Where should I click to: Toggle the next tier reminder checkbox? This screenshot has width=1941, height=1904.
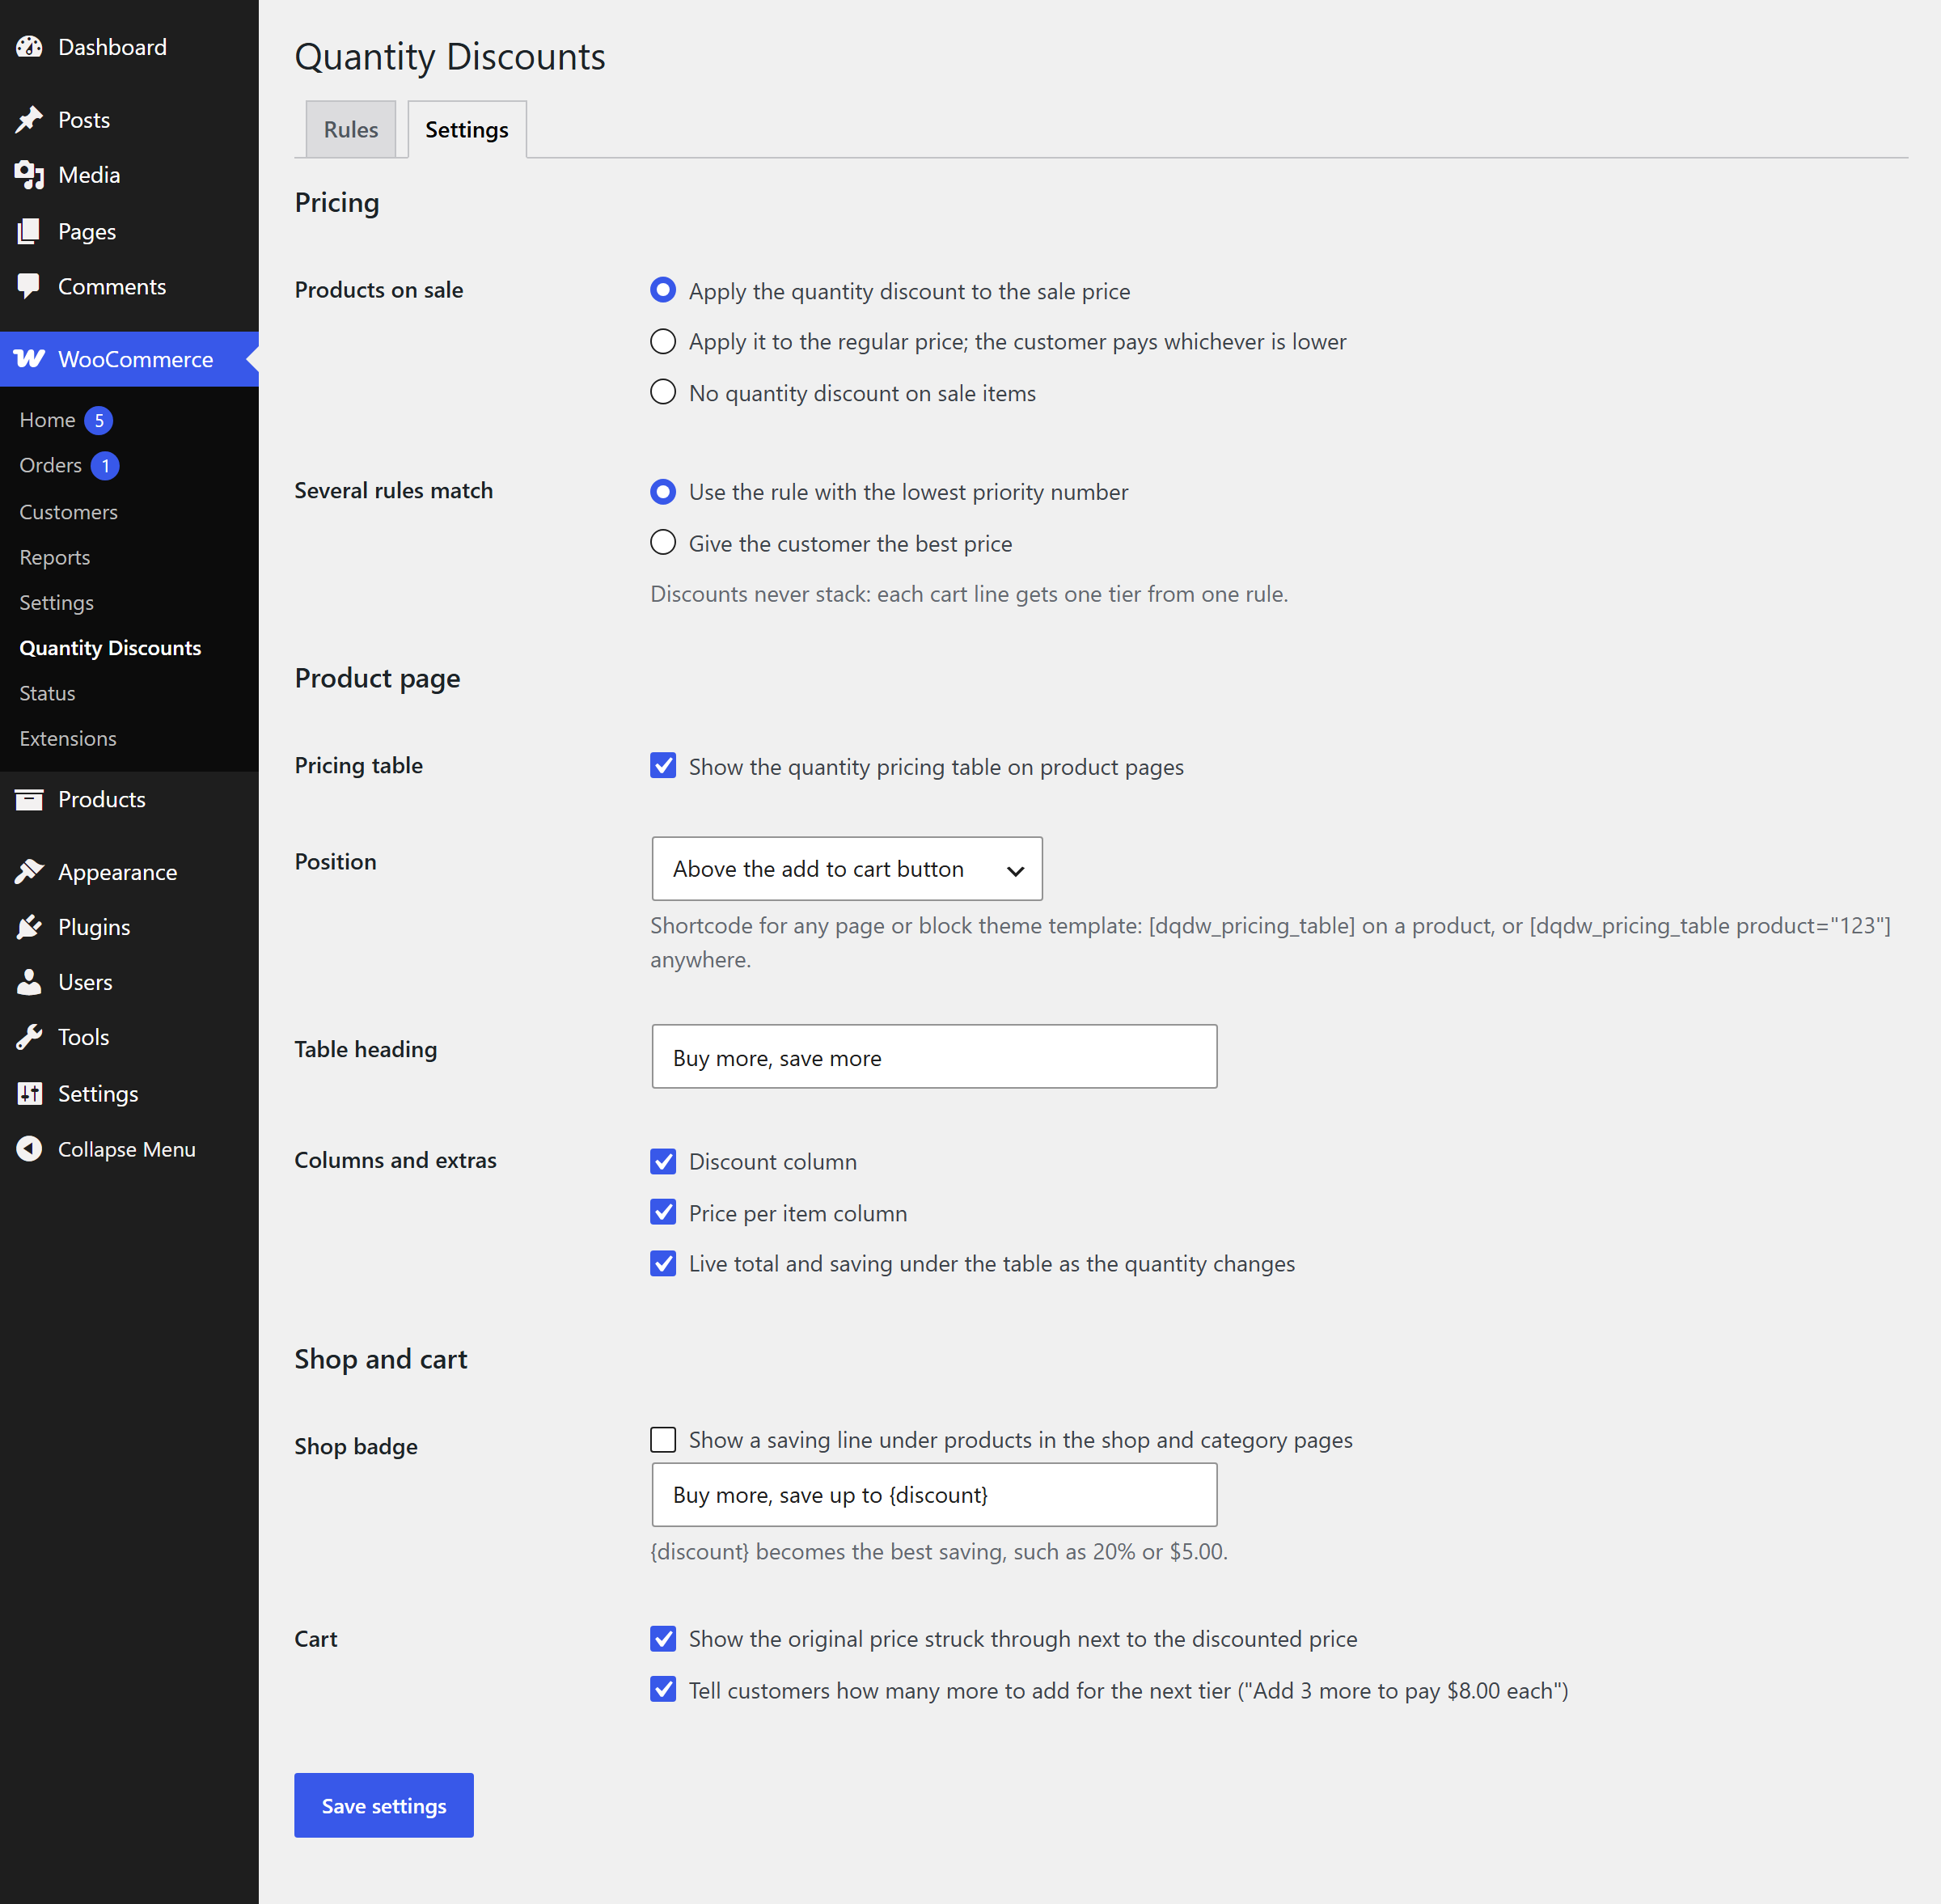[x=663, y=1689]
